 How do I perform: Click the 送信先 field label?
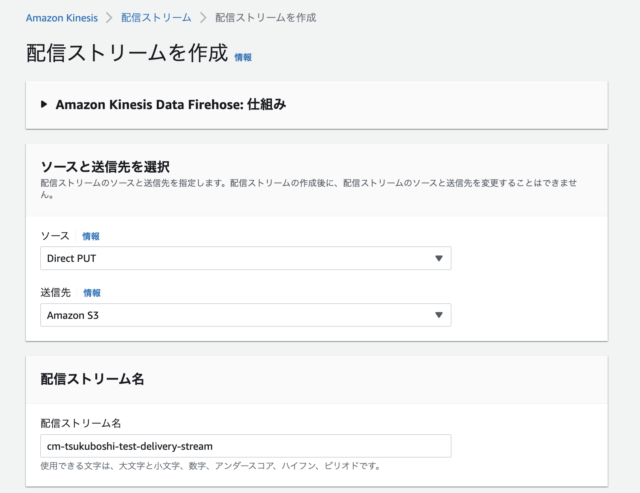pos(57,293)
